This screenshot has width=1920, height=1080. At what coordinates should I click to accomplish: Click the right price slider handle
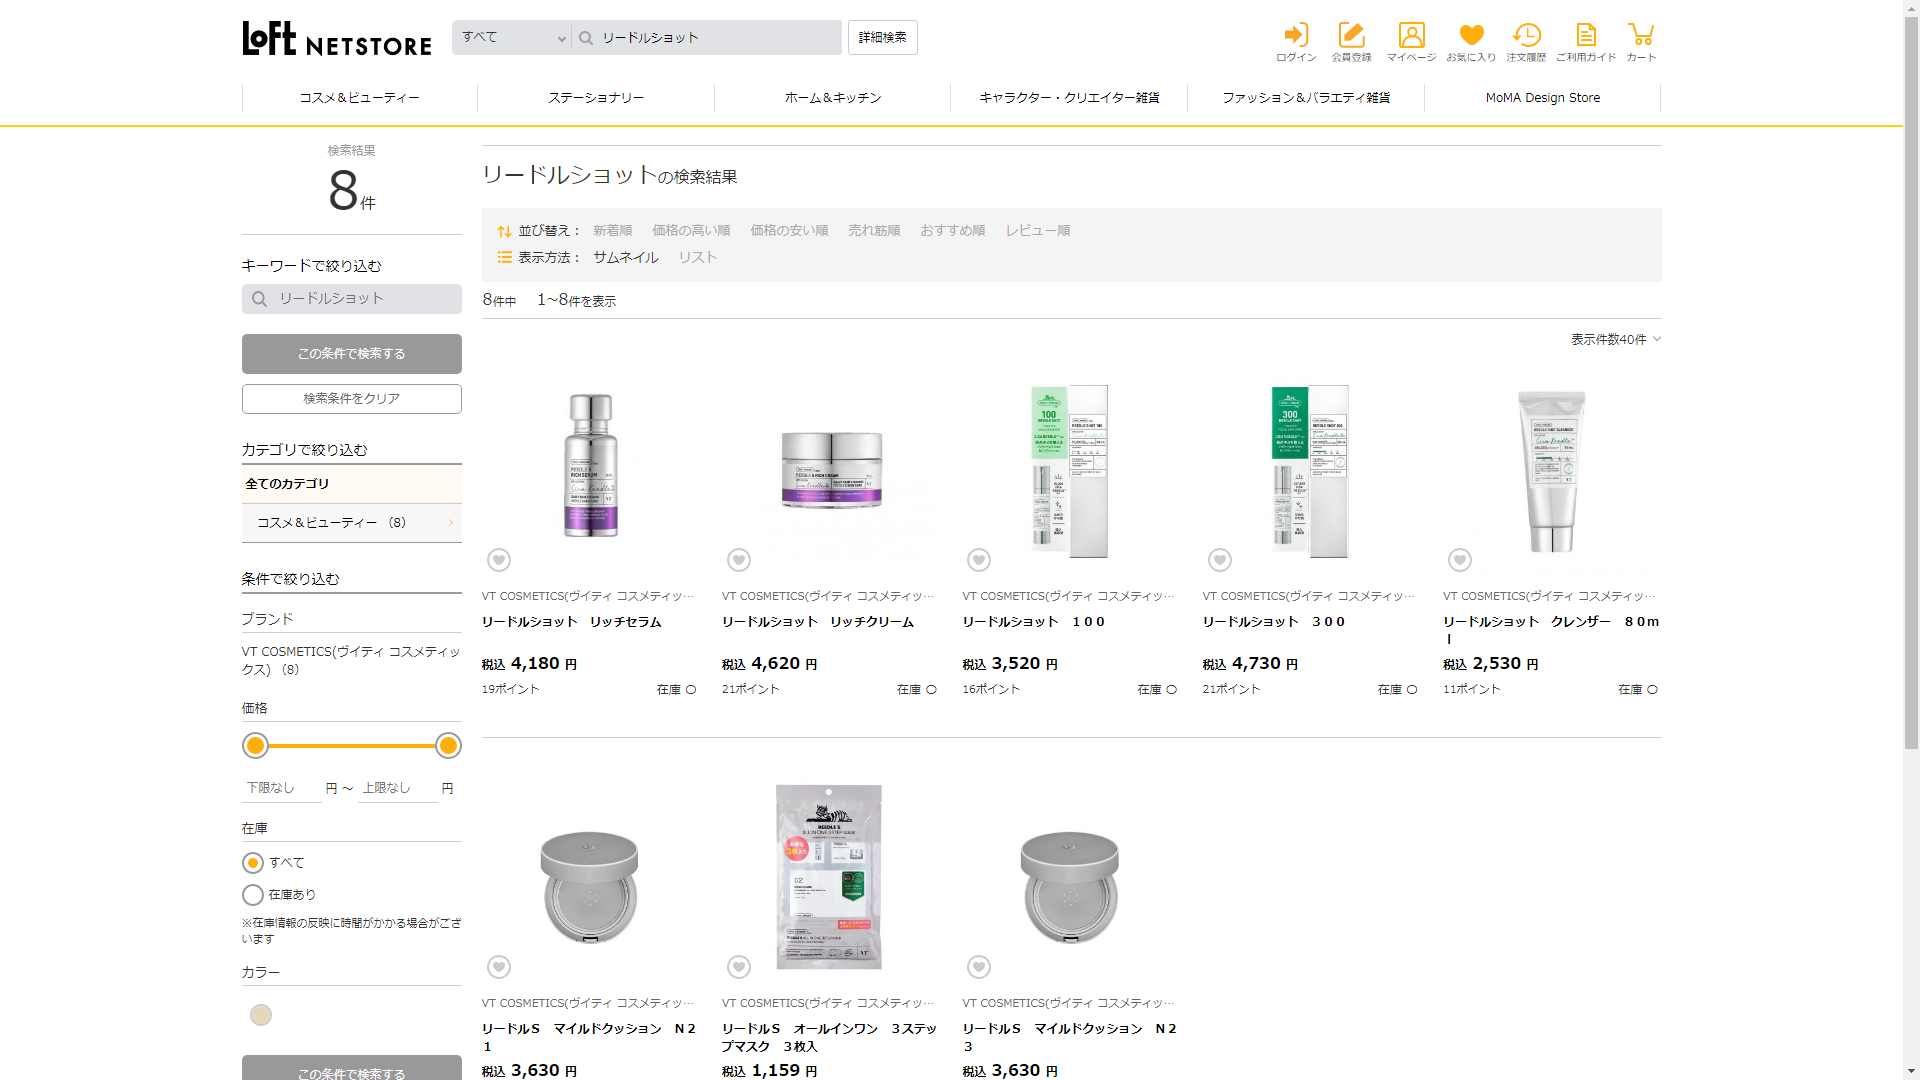click(448, 746)
